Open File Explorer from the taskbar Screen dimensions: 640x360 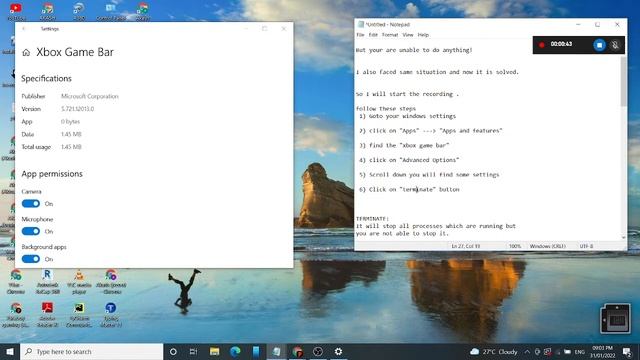[214, 351]
